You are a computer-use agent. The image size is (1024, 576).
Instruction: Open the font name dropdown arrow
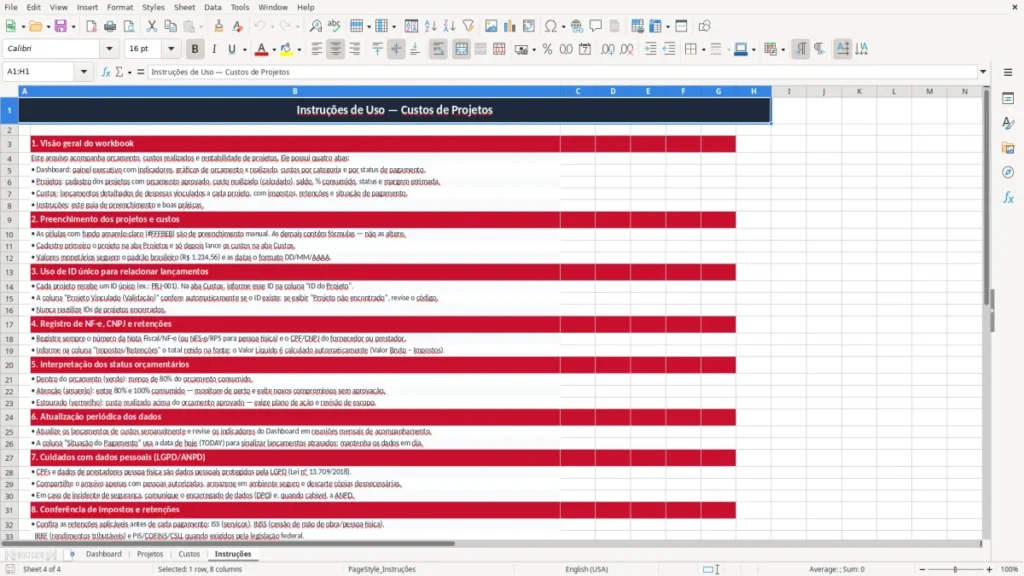[109, 48]
